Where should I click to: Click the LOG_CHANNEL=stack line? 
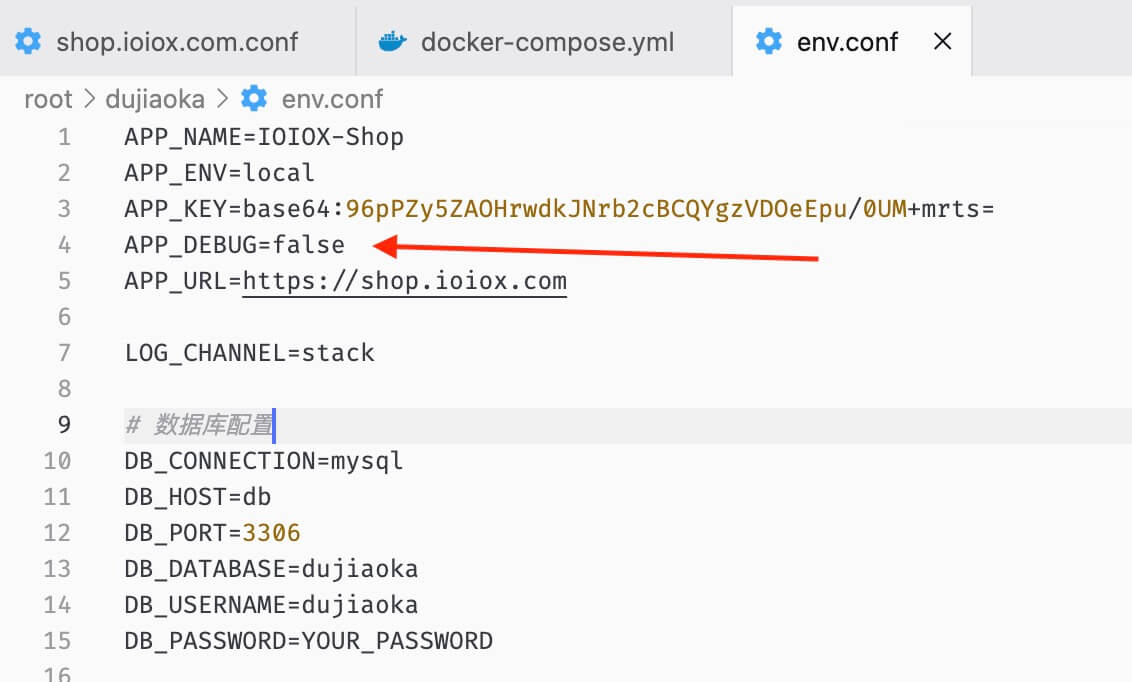[249, 353]
